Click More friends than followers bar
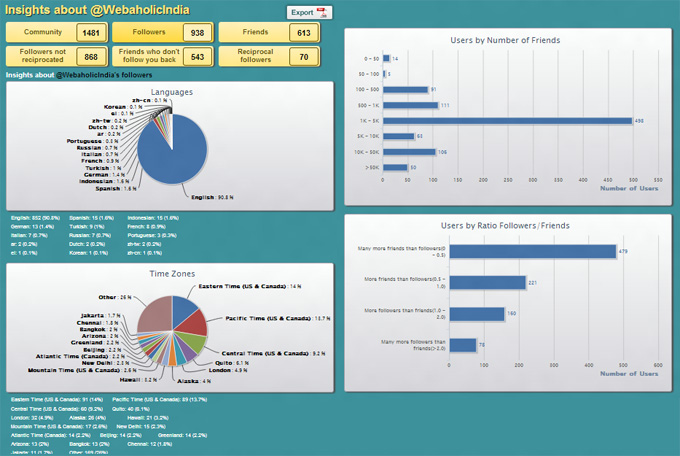This screenshot has height=456, width=680. pos(488,282)
